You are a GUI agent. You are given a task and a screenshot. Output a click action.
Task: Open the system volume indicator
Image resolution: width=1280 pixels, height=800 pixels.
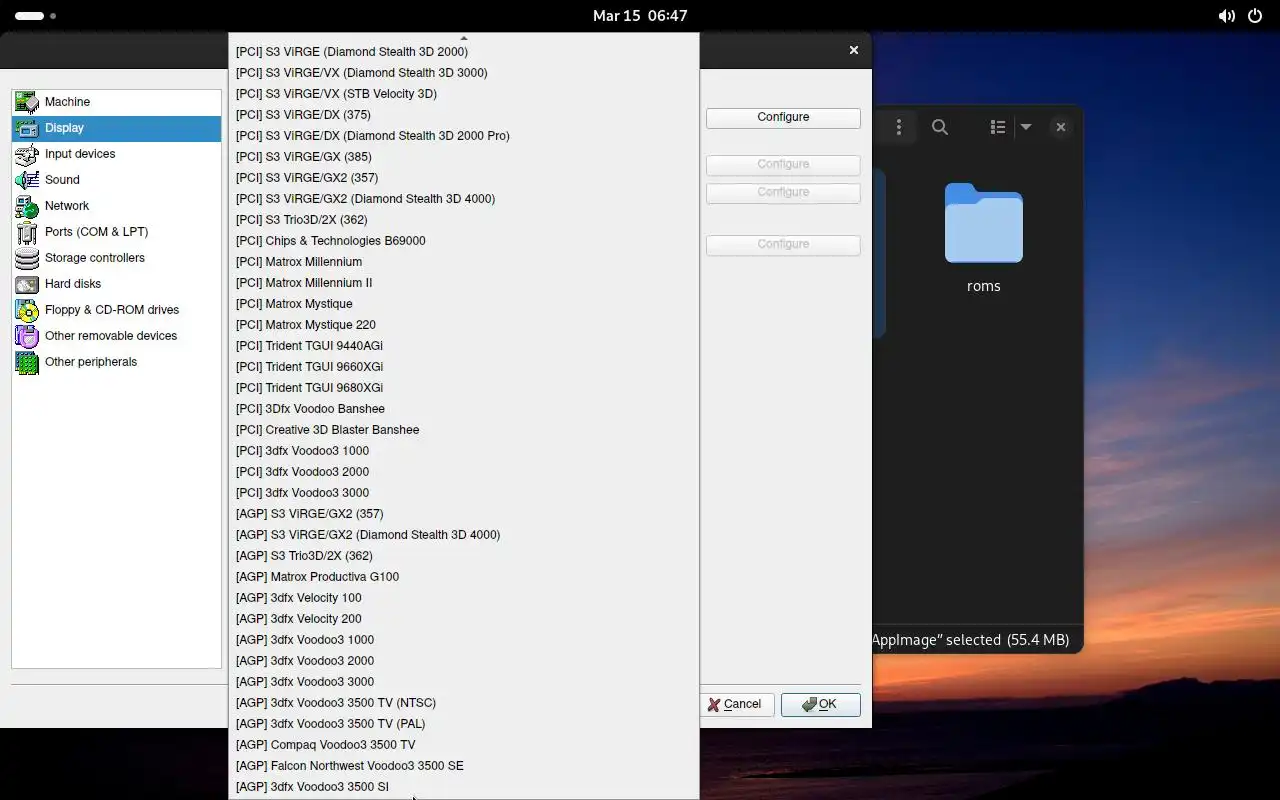(1226, 16)
